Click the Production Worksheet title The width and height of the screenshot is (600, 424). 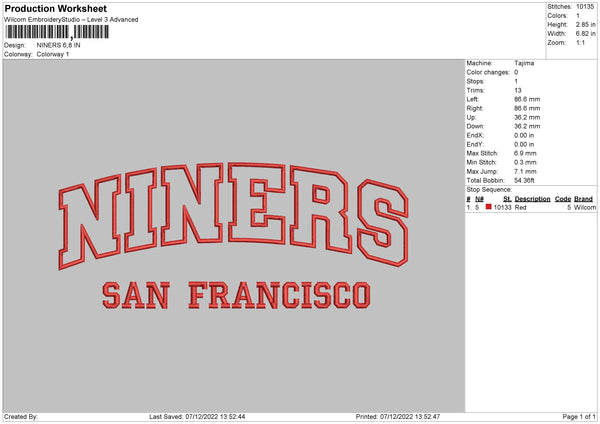(55, 8)
